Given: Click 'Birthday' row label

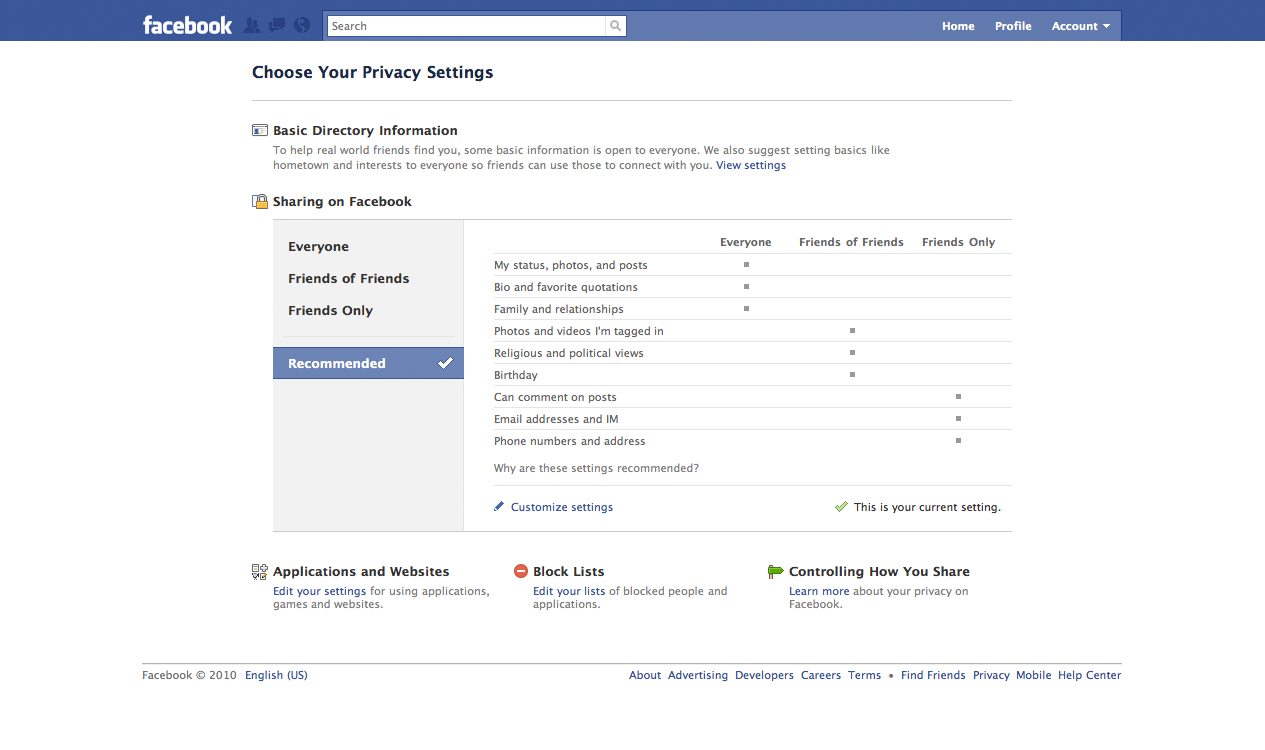Looking at the screenshot, I should point(516,375).
